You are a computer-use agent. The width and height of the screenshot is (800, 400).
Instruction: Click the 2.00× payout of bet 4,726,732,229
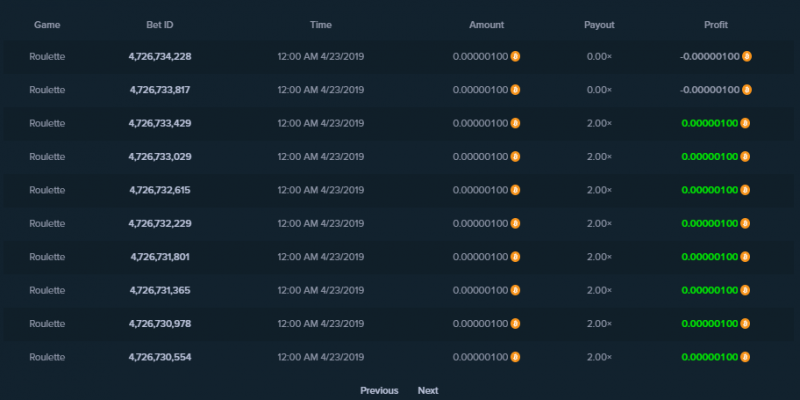599,223
